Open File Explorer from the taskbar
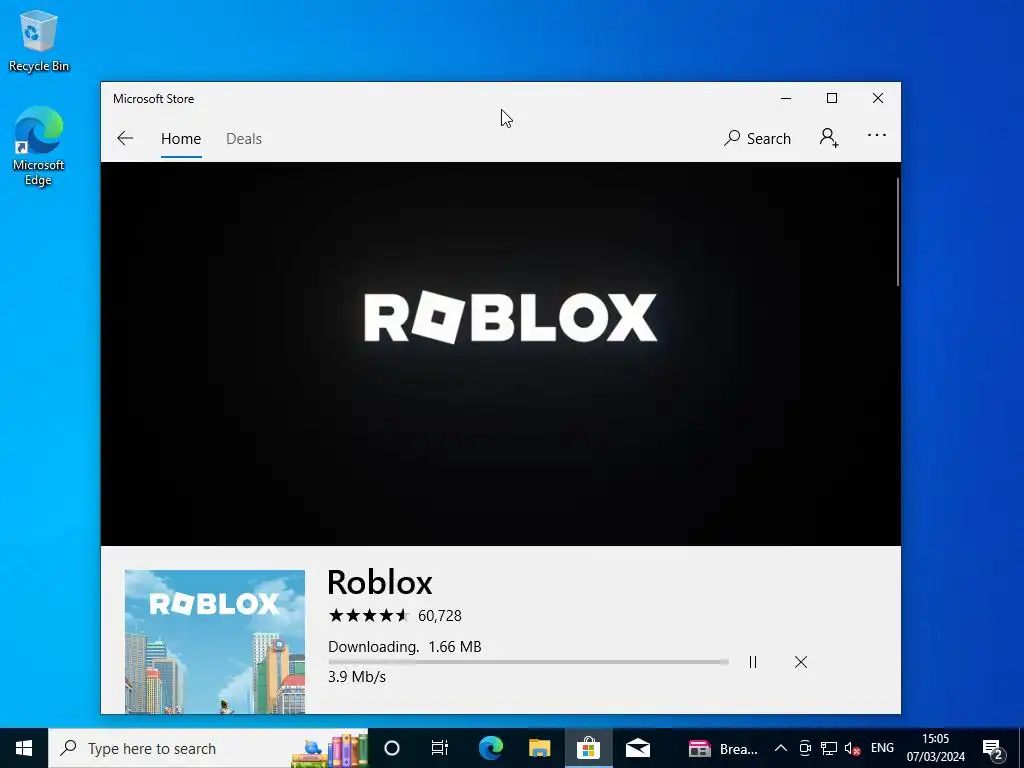Viewport: 1024px width, 768px height. pos(539,748)
